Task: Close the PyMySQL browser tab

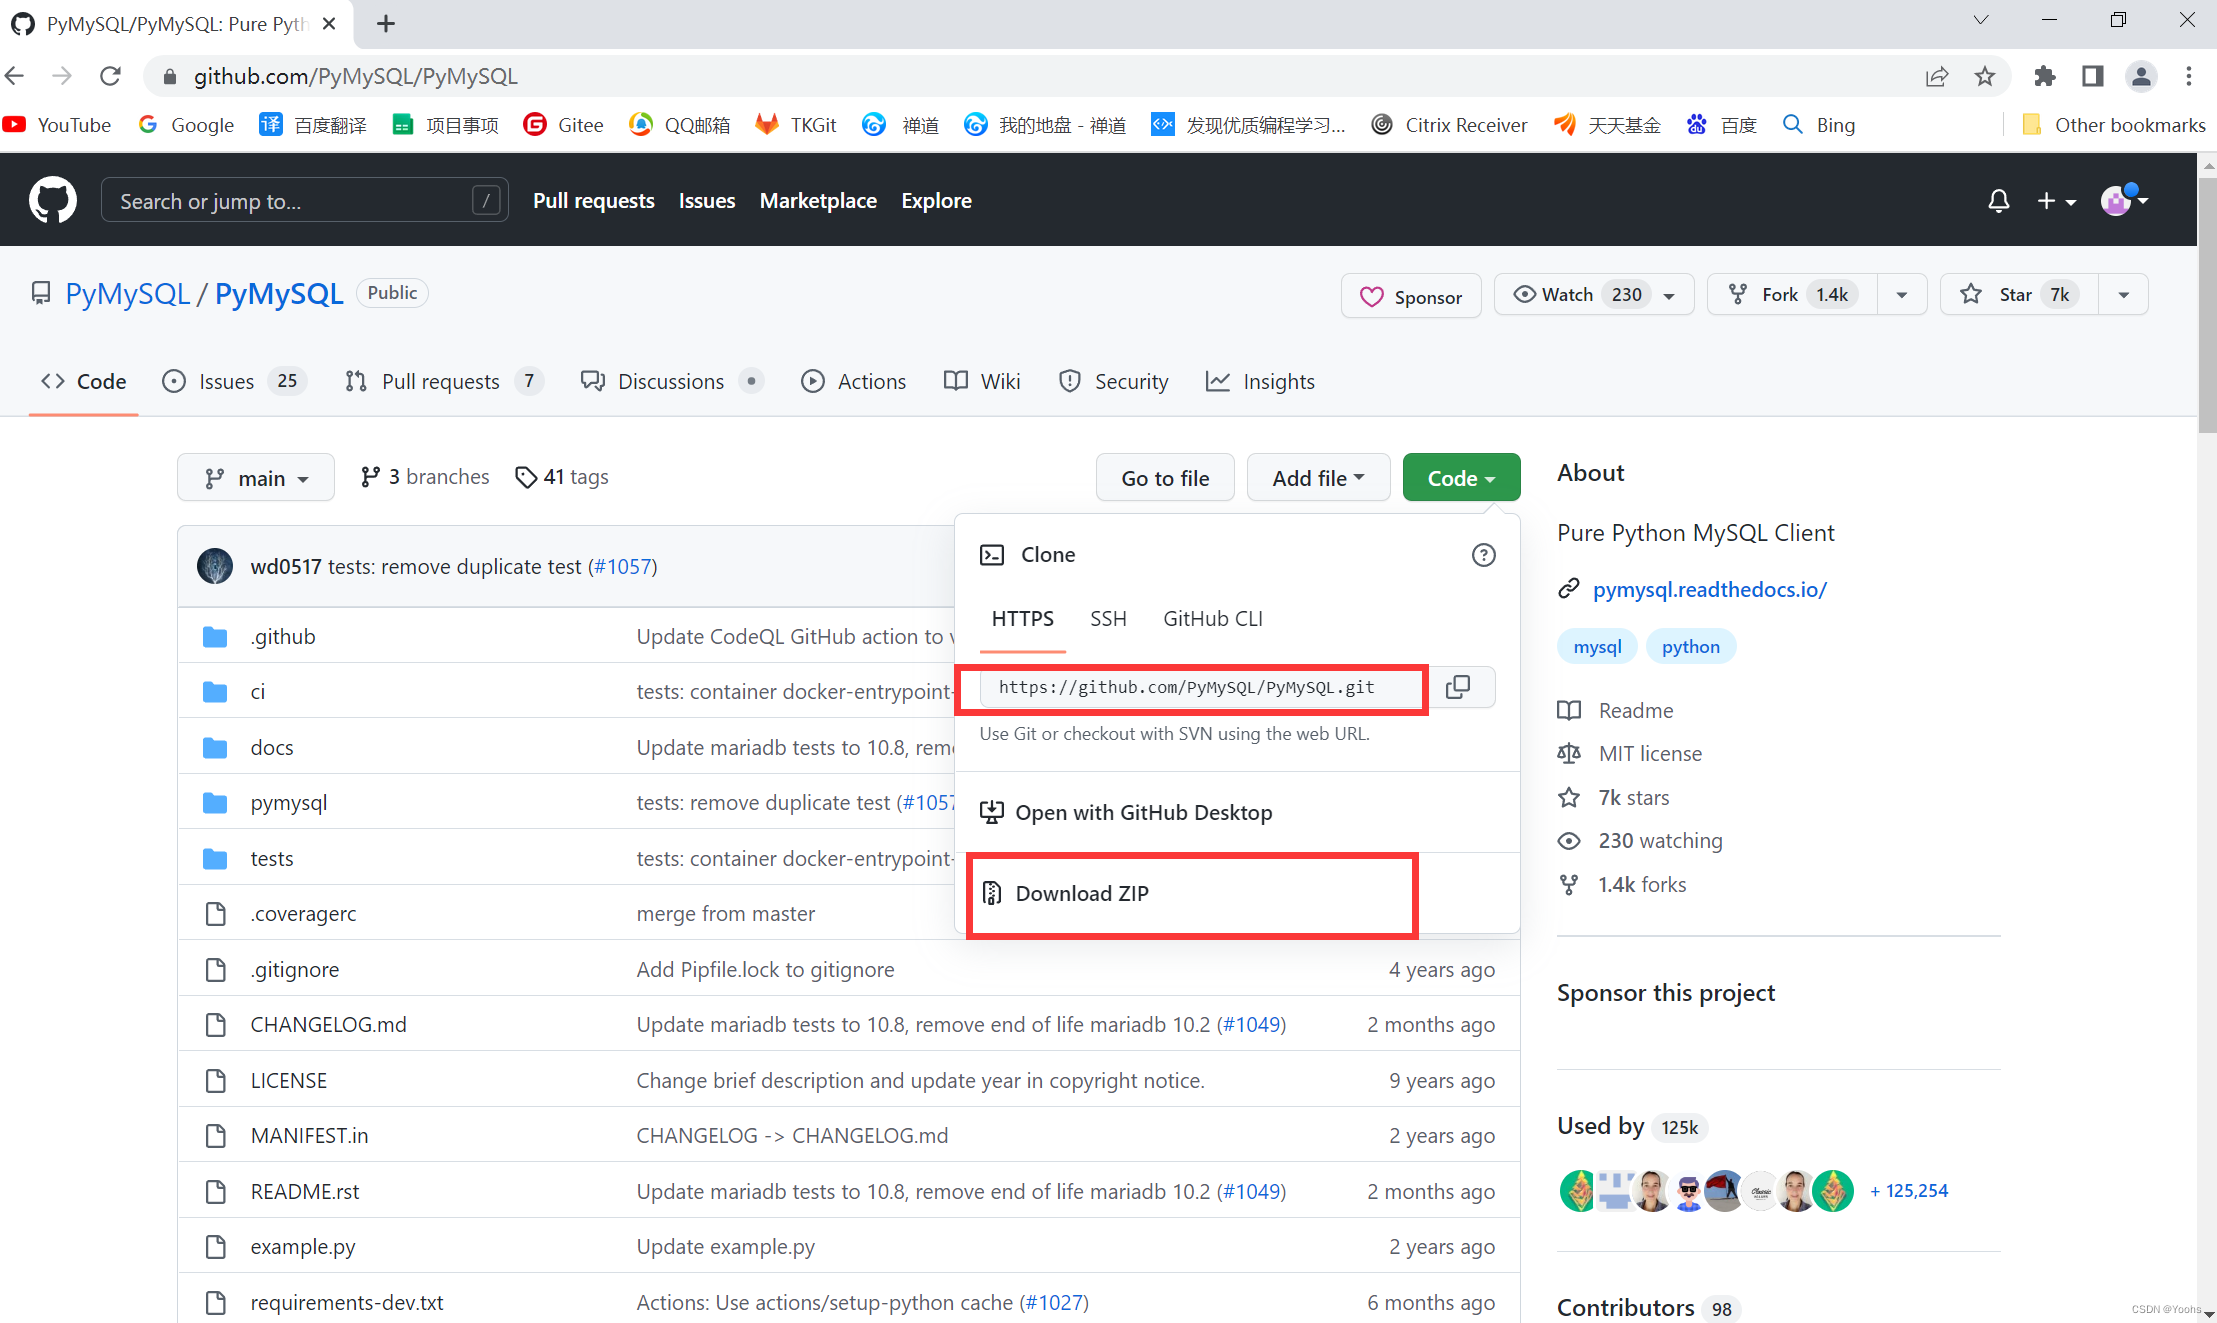Action: click(x=329, y=24)
